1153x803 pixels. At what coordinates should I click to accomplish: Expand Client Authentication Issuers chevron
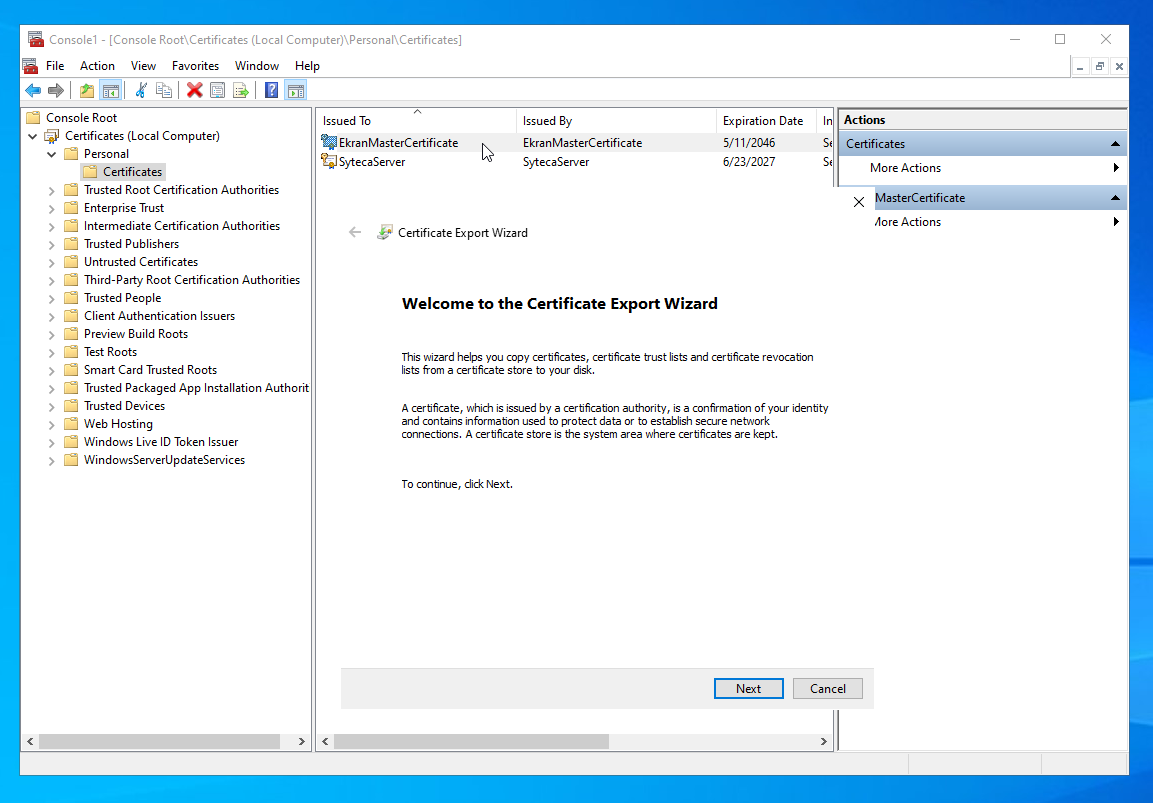click(51, 316)
